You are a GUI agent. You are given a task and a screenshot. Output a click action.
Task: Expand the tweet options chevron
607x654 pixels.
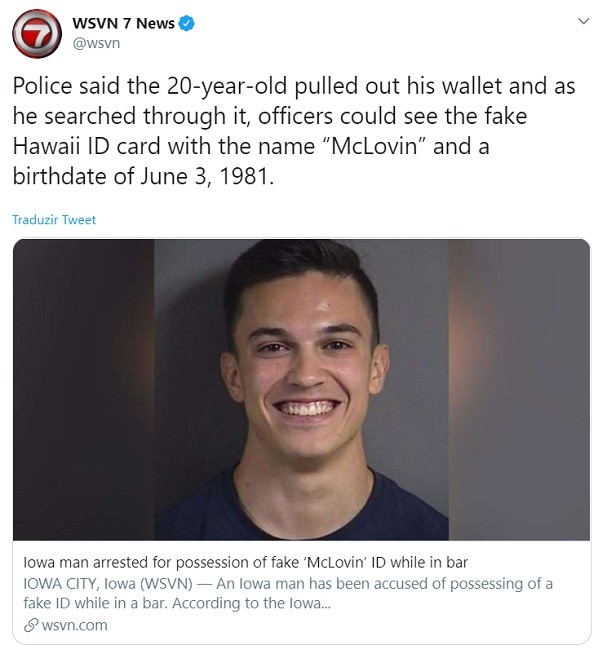583,21
